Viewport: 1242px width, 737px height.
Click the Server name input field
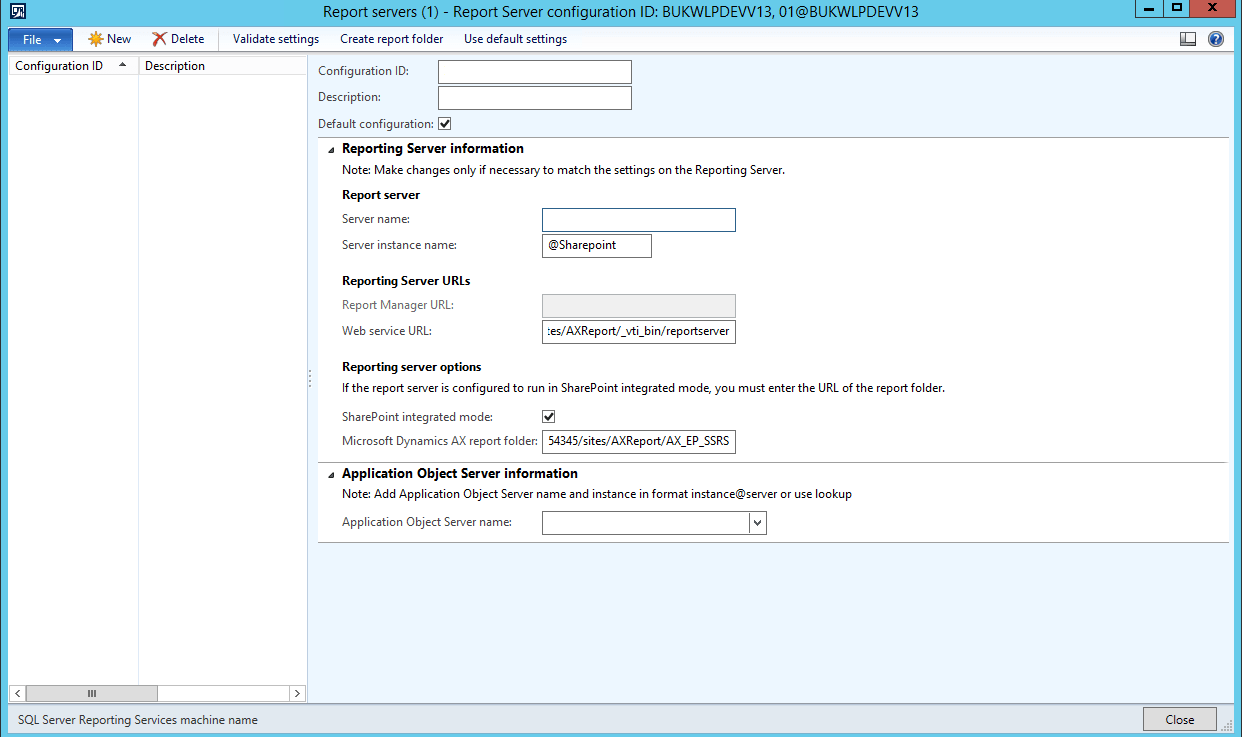pos(639,220)
